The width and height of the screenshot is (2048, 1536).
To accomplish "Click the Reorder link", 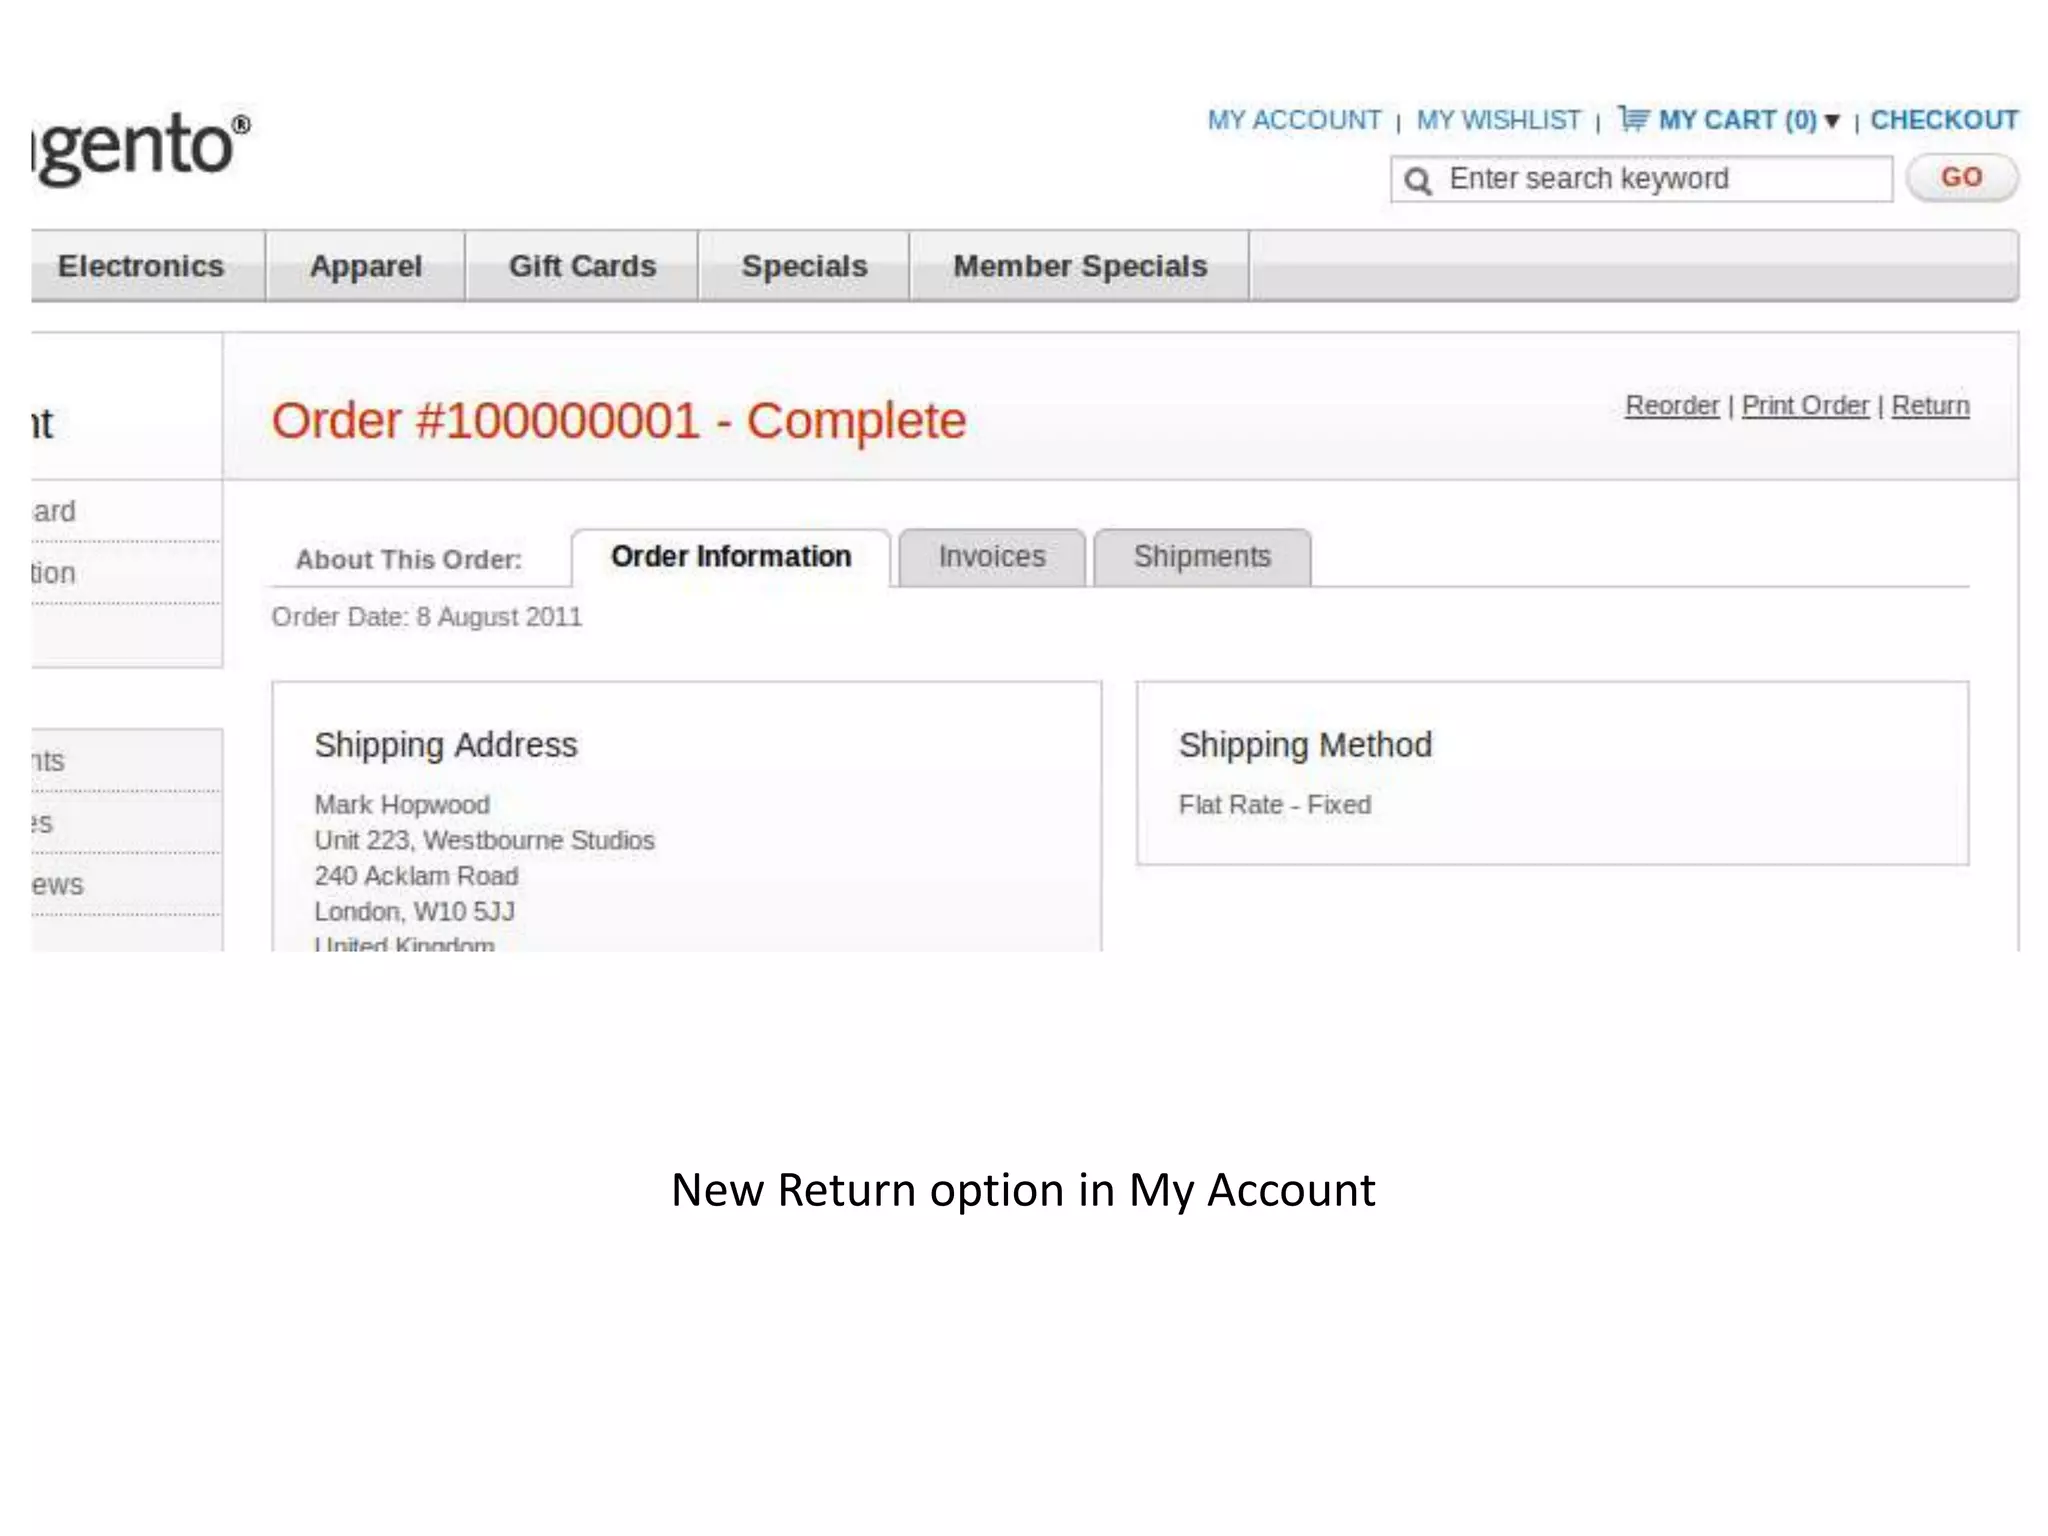I will point(1672,406).
